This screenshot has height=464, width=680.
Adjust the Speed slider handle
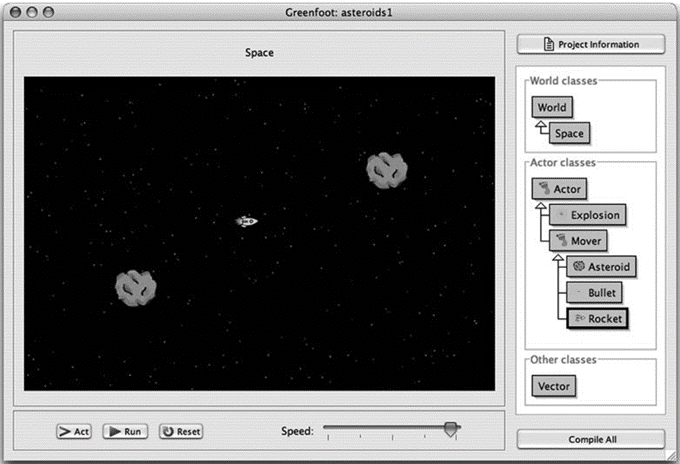451,429
